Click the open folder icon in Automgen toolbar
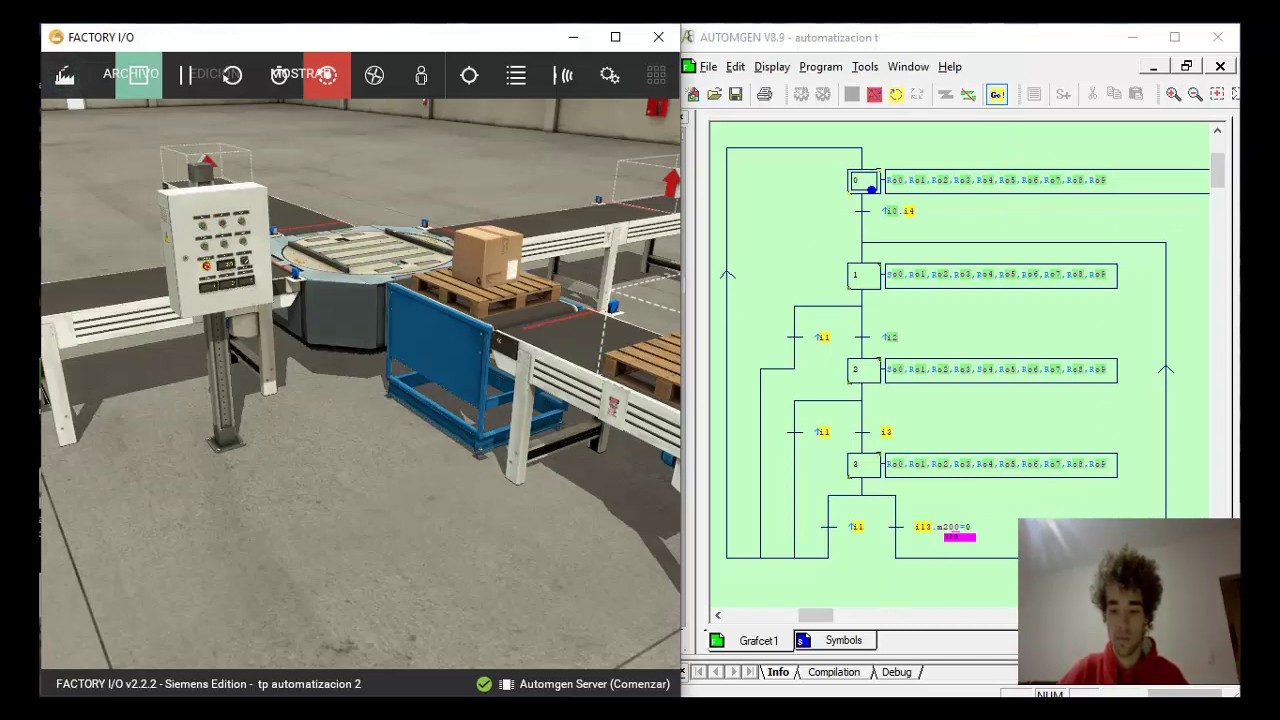Viewport: 1280px width, 720px height. pyautogui.click(x=714, y=94)
